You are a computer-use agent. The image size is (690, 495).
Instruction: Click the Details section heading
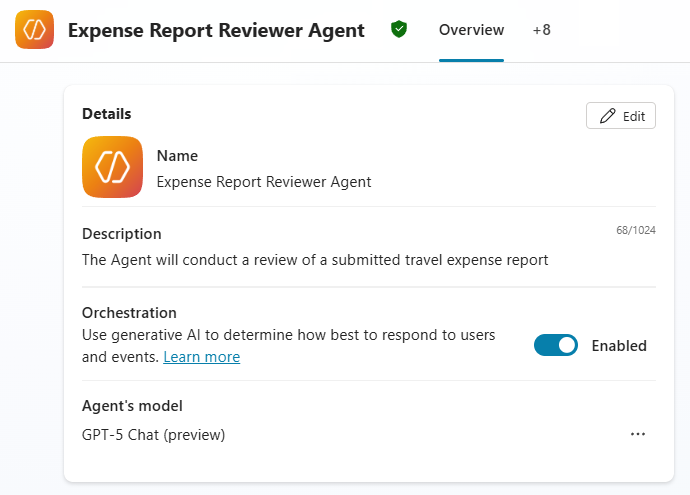107,114
